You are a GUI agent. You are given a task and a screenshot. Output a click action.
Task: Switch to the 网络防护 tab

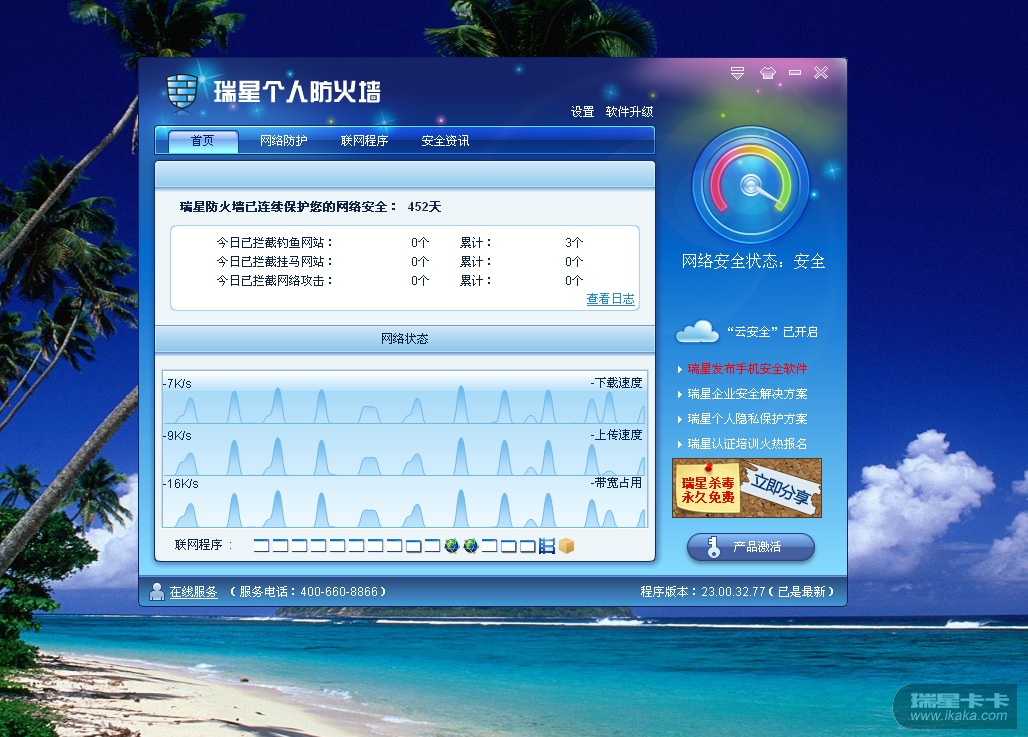[283, 140]
